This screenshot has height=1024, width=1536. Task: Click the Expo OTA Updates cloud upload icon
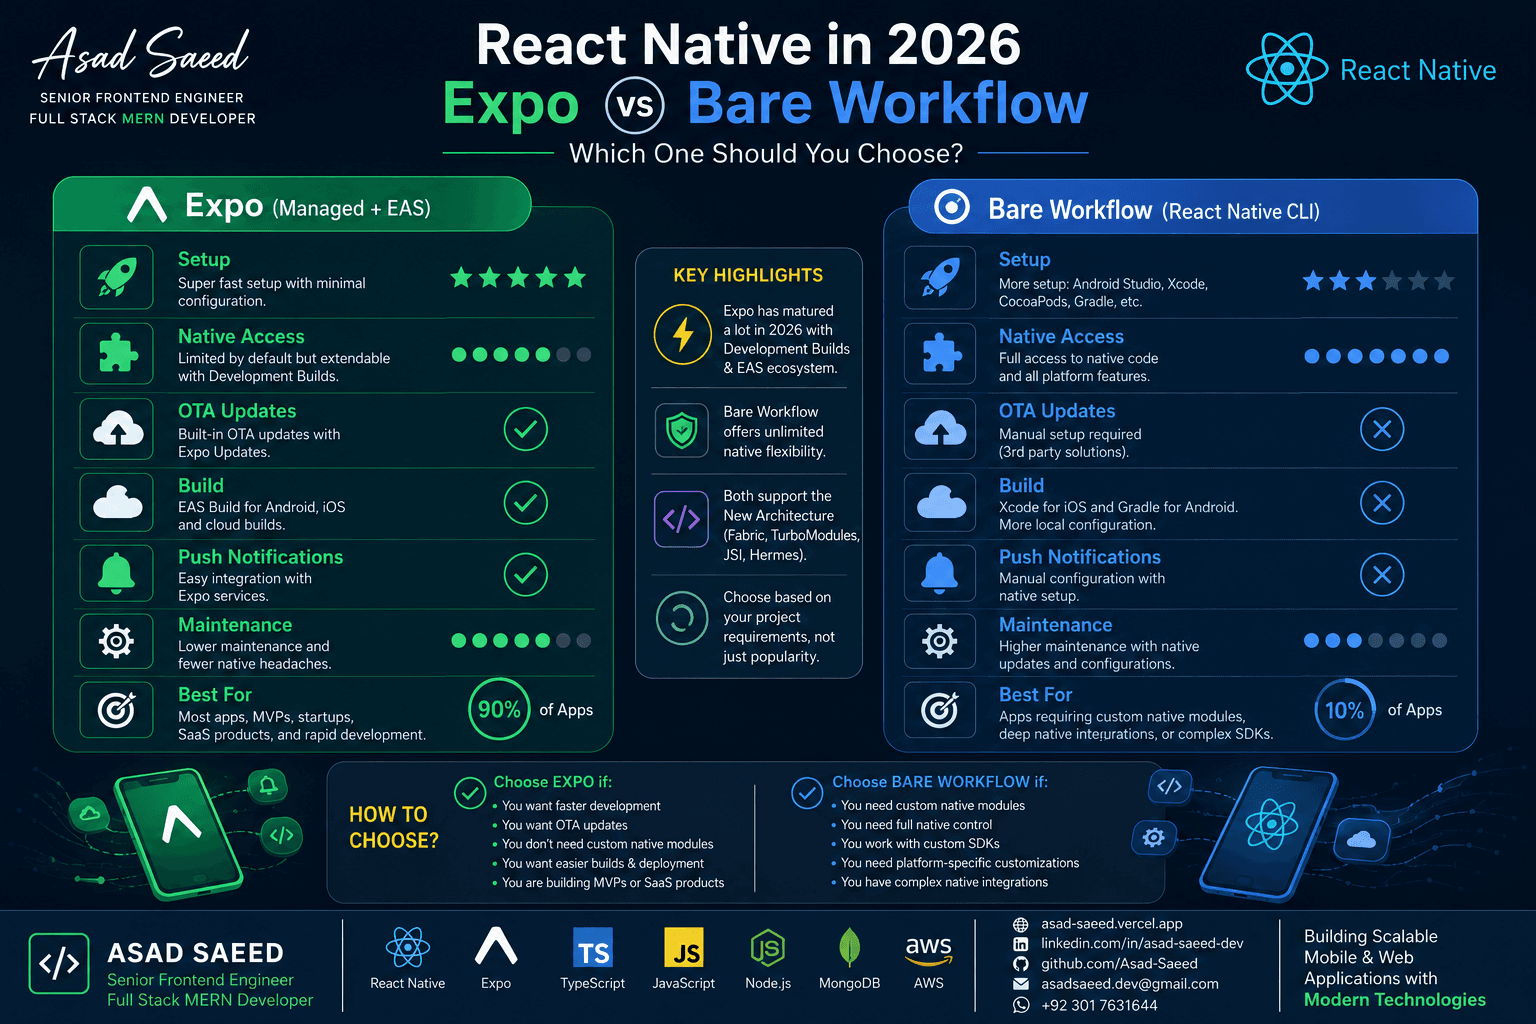tap(117, 429)
